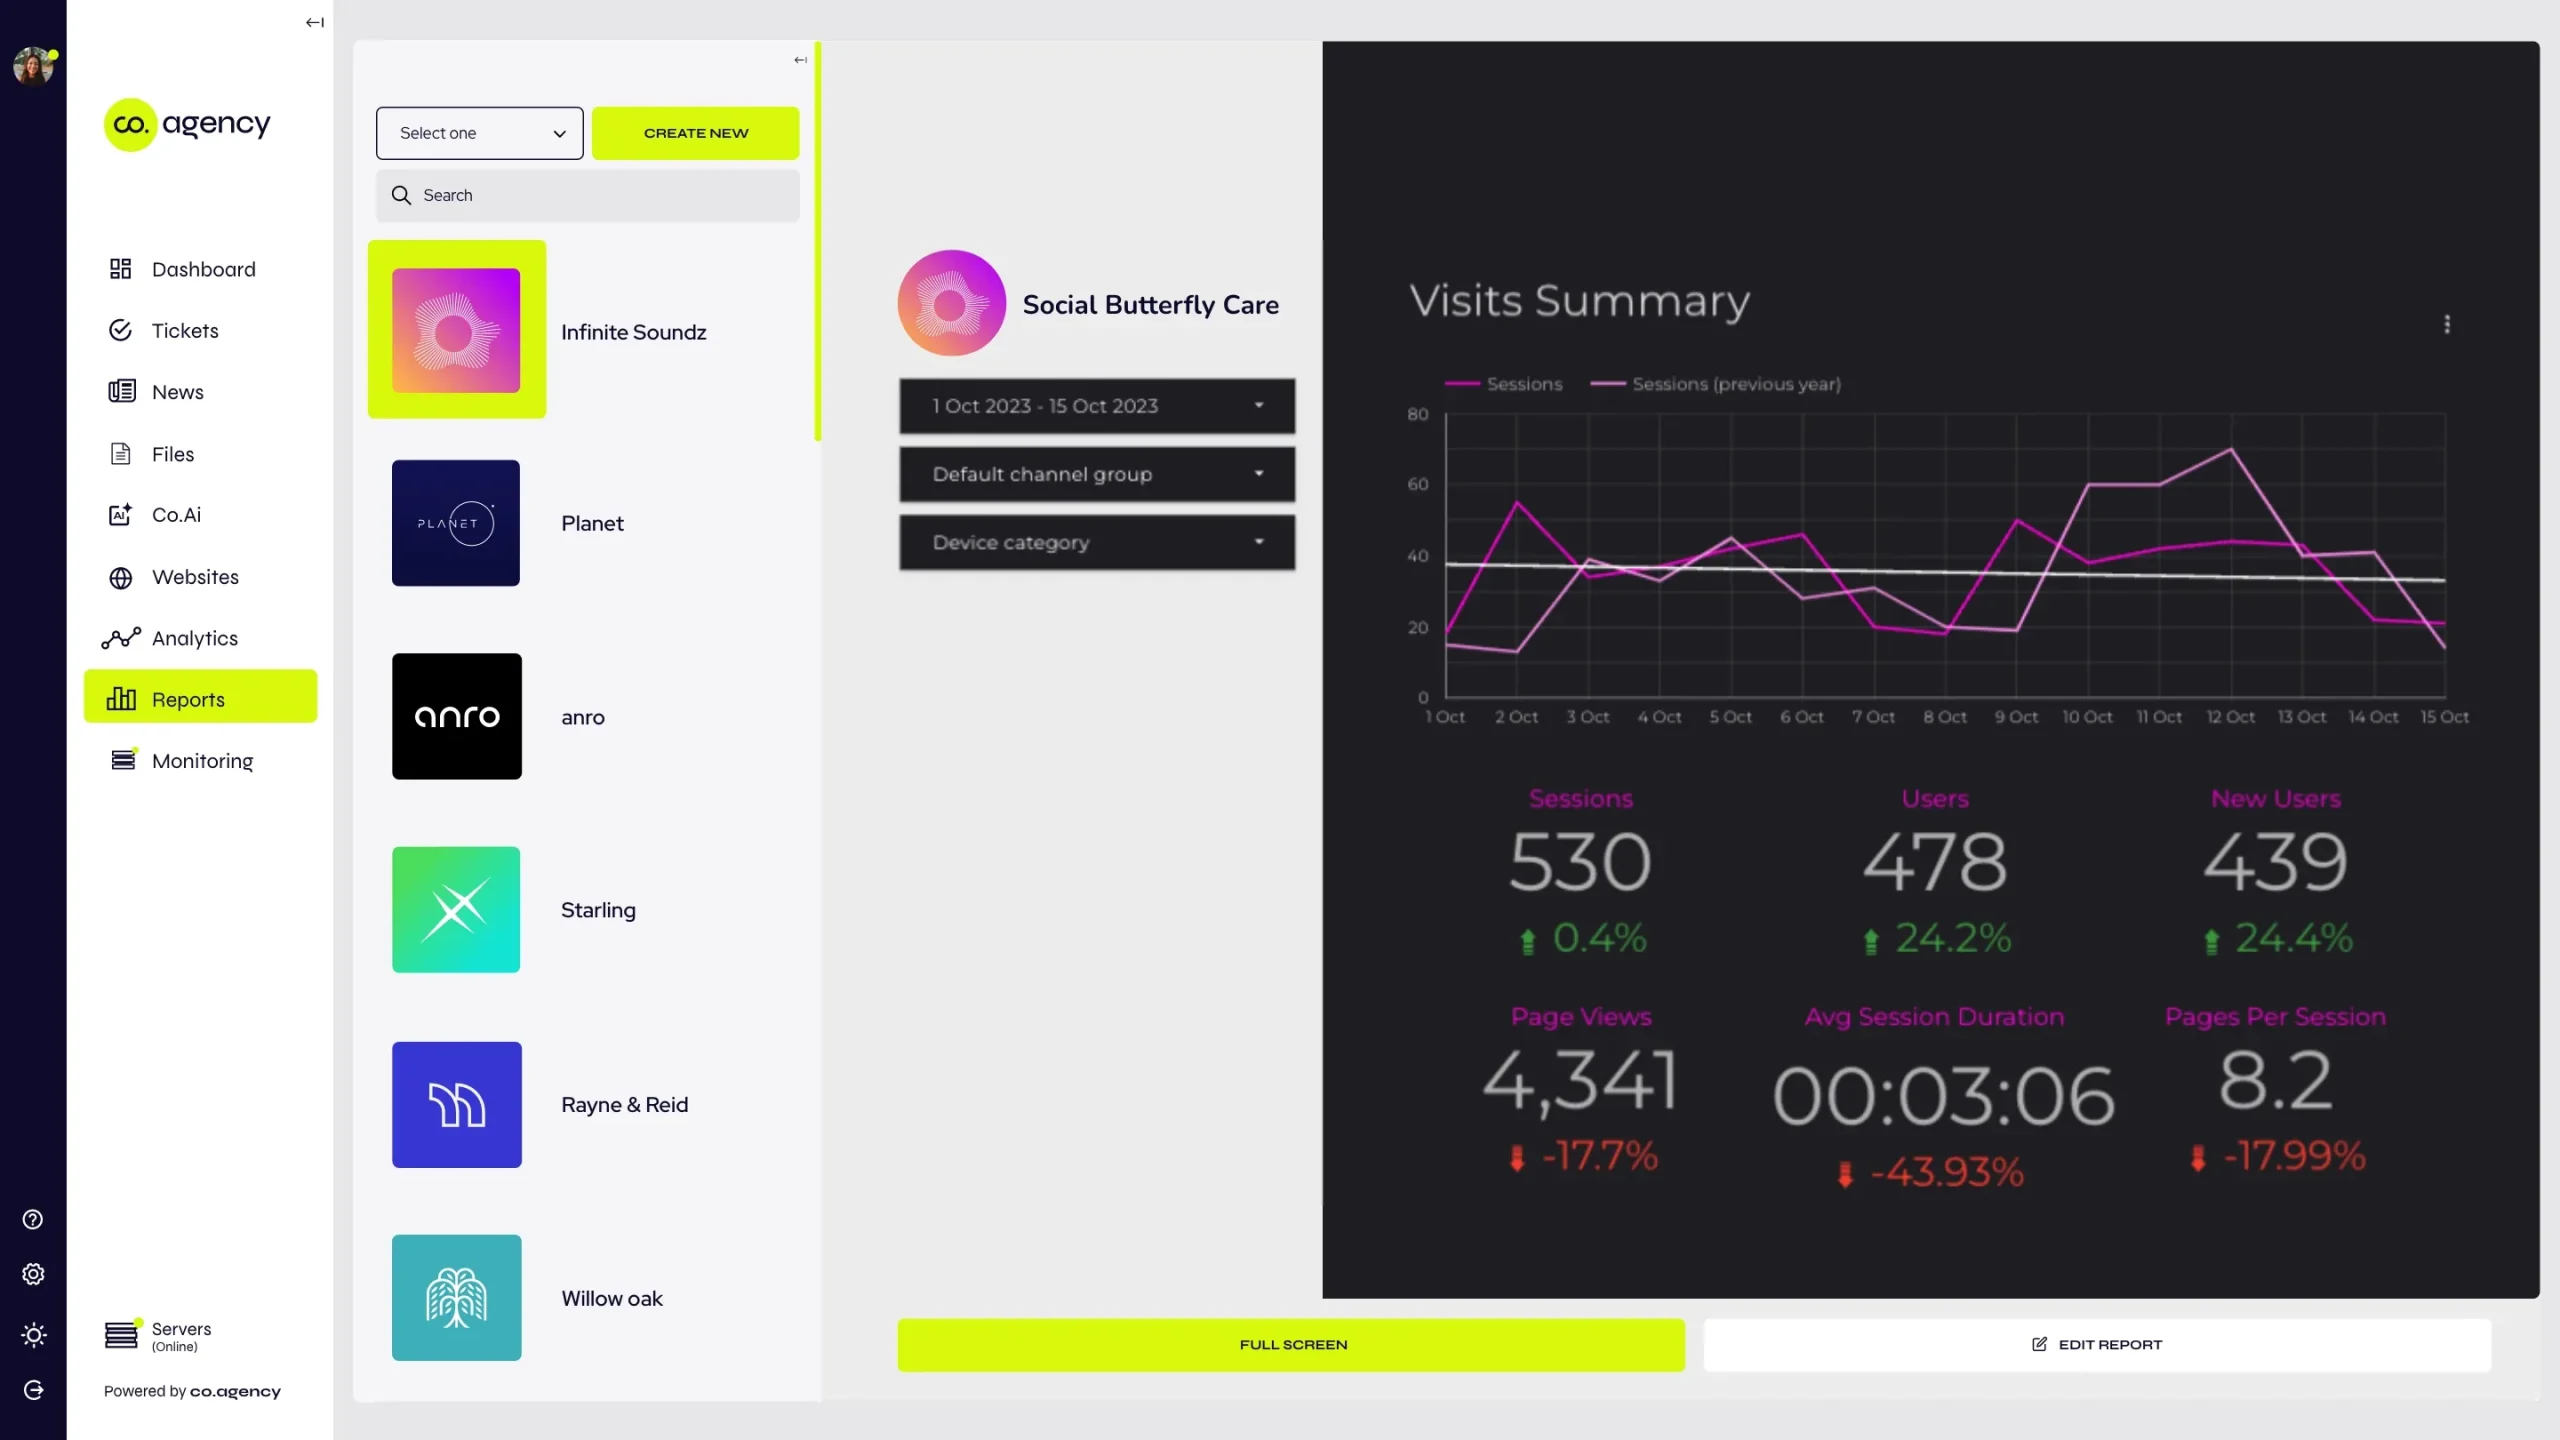This screenshot has width=2560, height=1440.
Task: Open the Select one dropdown
Action: coord(479,132)
